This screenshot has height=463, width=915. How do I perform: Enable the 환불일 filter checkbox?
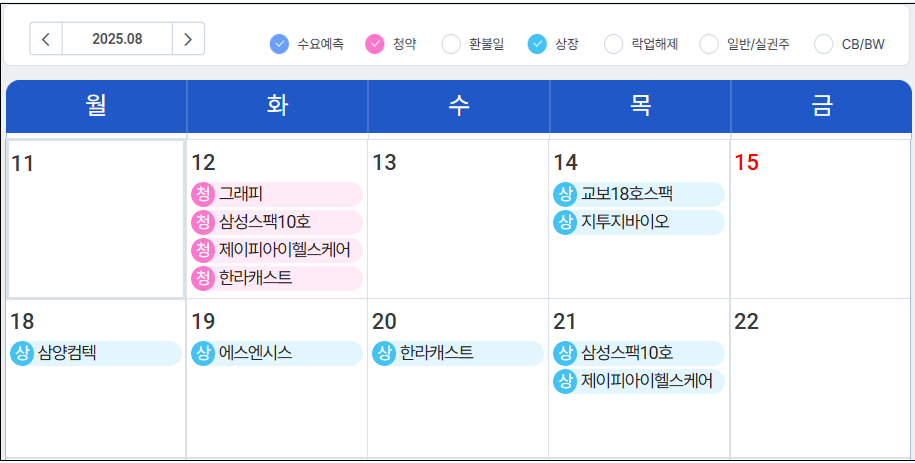coord(451,44)
